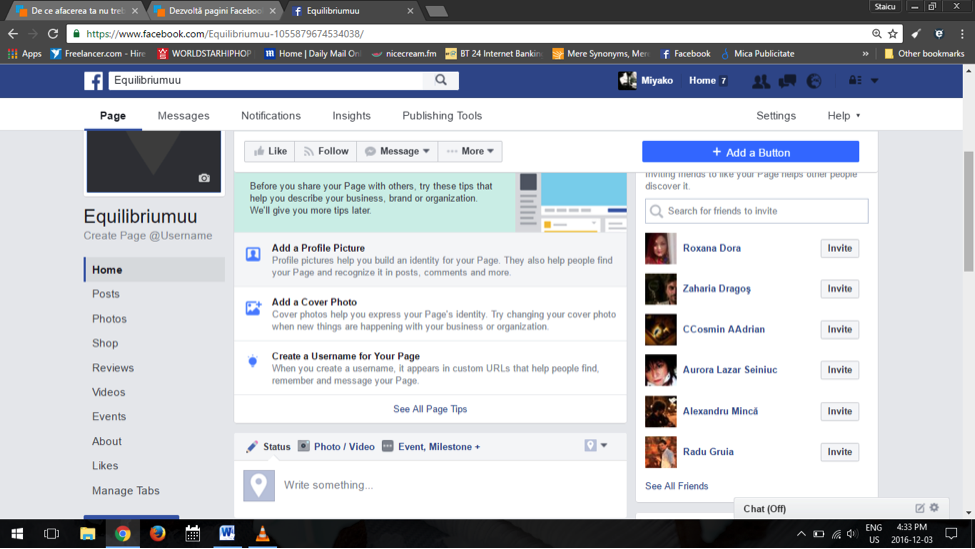Viewport: 975px width, 549px height.
Task: Click the camera icon on profile picture
Action: coord(204,178)
